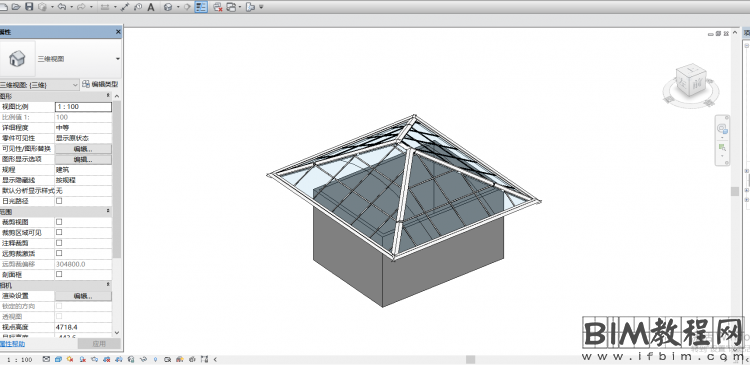
Task: Click the Save icon in quick access toolbar
Action: [29, 7]
